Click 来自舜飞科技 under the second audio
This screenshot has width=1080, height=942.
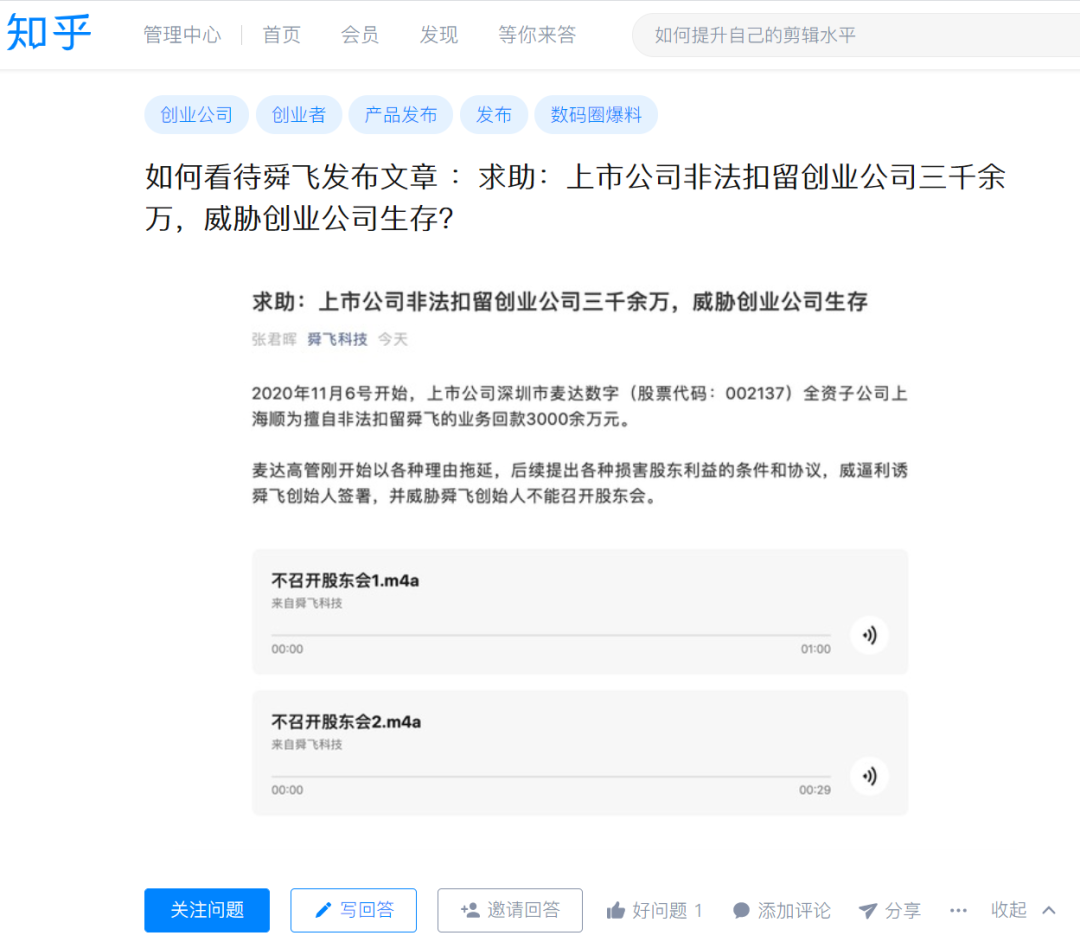point(307,744)
